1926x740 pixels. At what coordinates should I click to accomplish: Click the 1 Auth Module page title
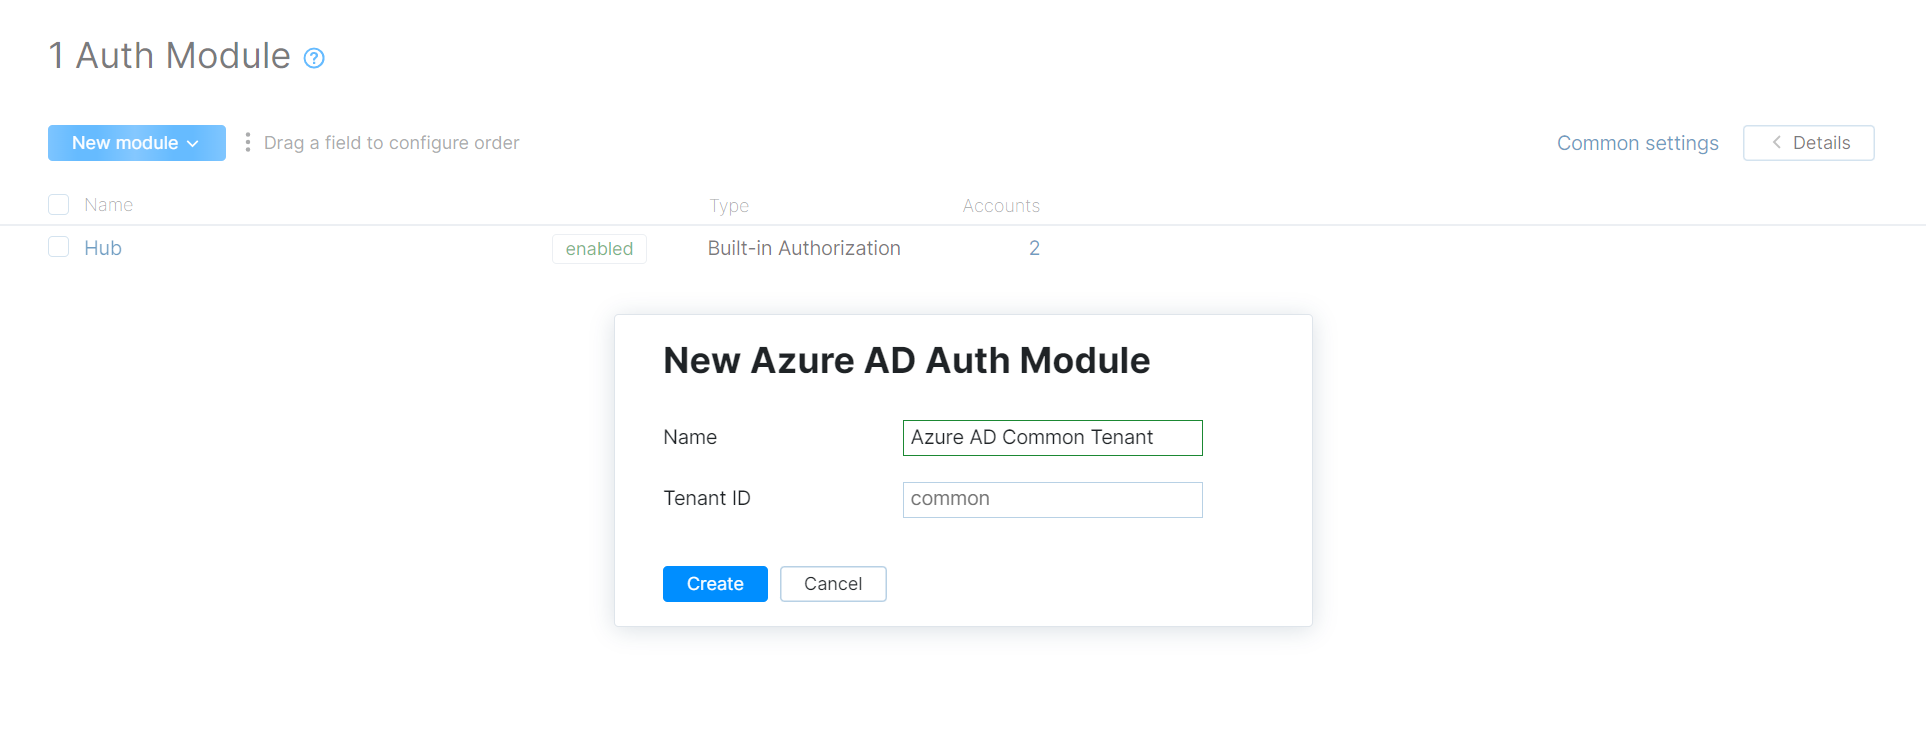click(x=169, y=56)
